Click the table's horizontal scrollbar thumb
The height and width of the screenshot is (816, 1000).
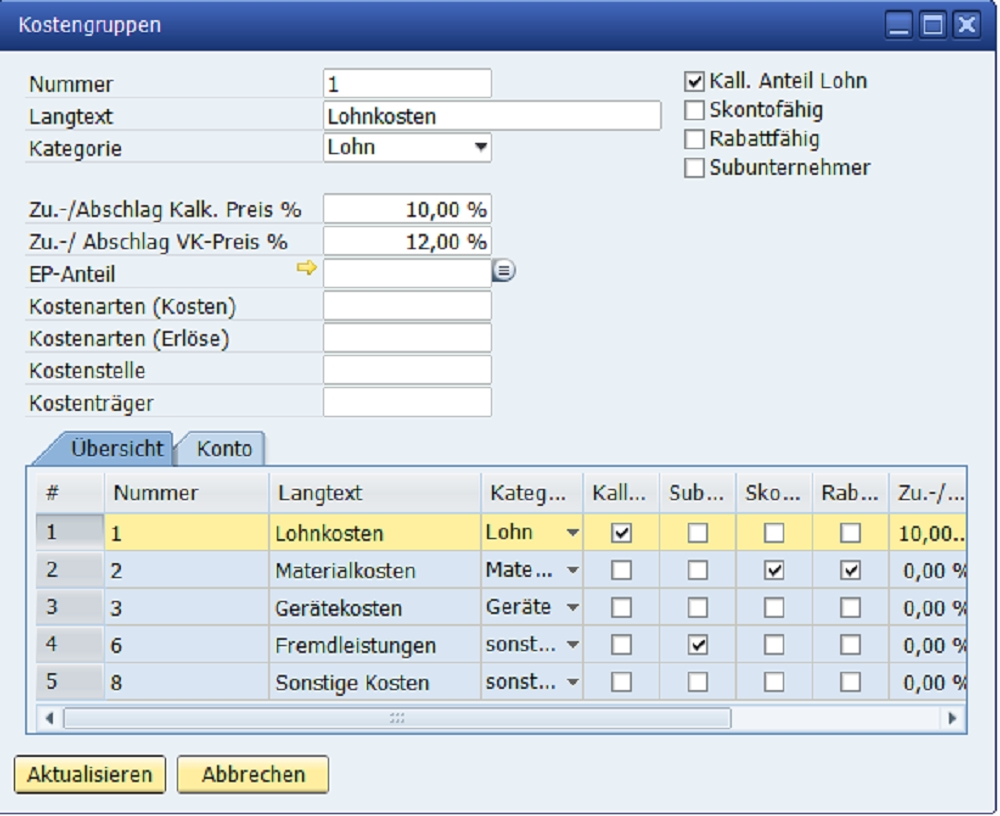[x=397, y=718]
